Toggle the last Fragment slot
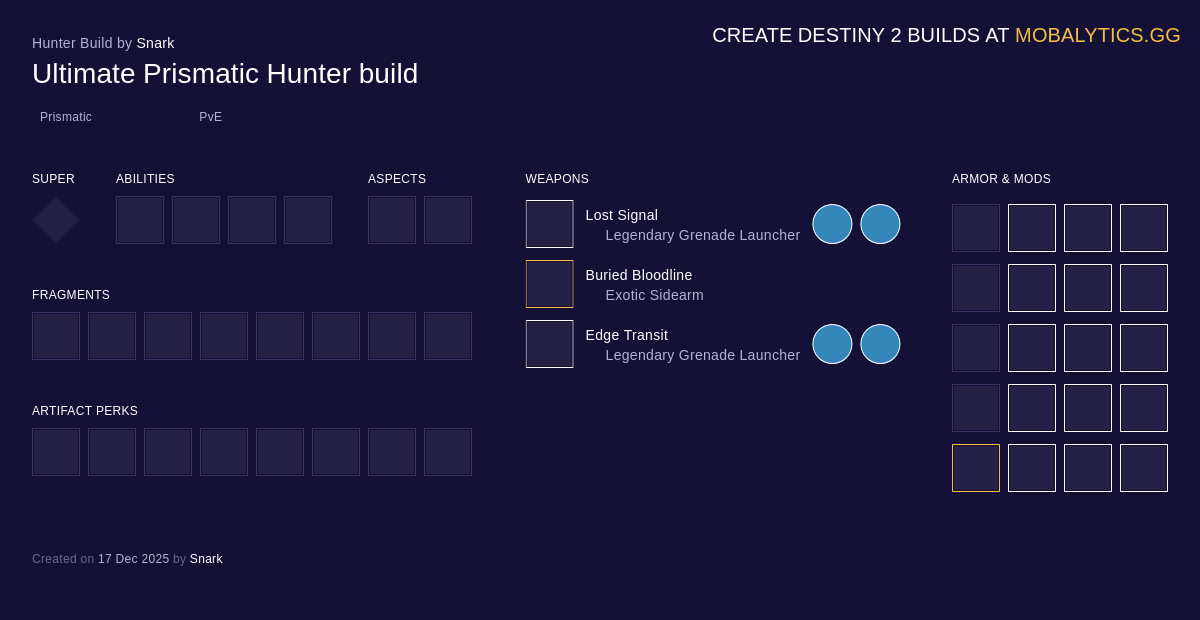1200x620 pixels. [x=448, y=336]
